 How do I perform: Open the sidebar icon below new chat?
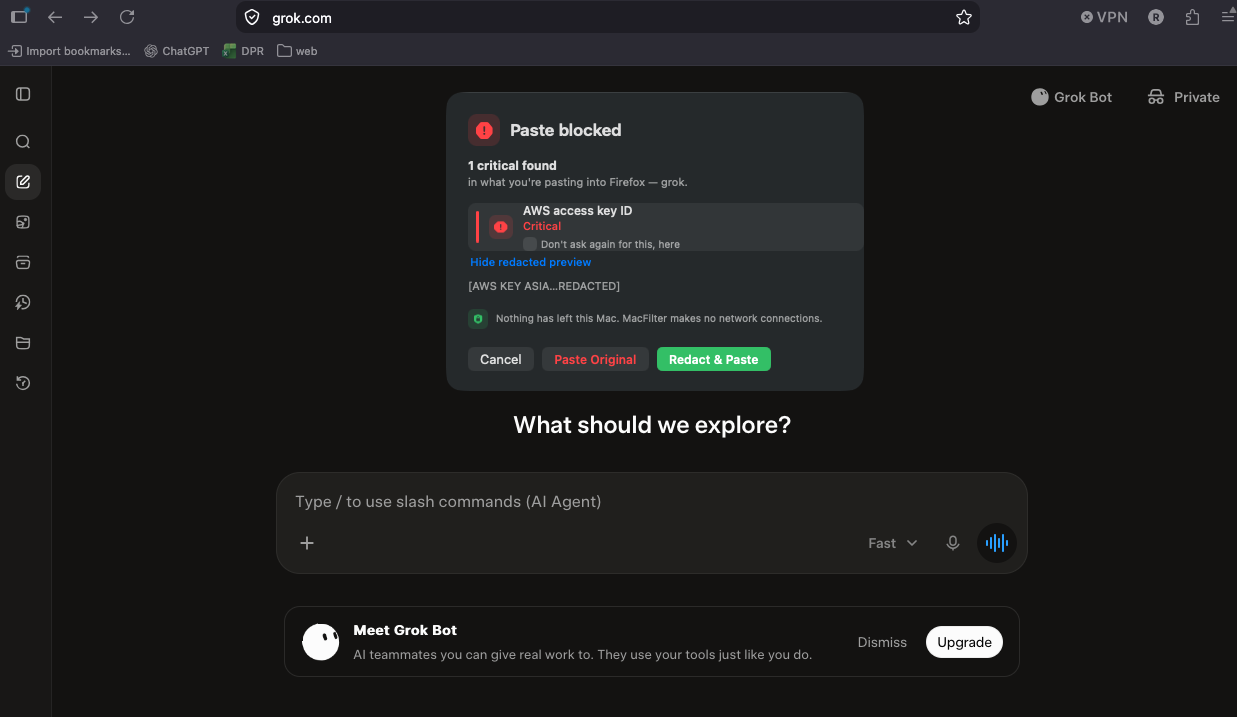(23, 222)
